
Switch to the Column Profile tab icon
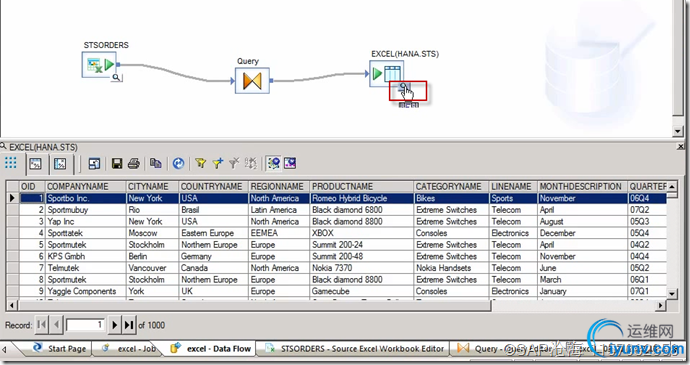(60, 164)
